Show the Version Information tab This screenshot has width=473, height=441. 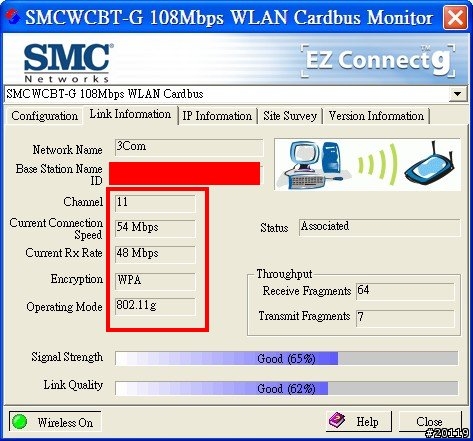point(376,116)
